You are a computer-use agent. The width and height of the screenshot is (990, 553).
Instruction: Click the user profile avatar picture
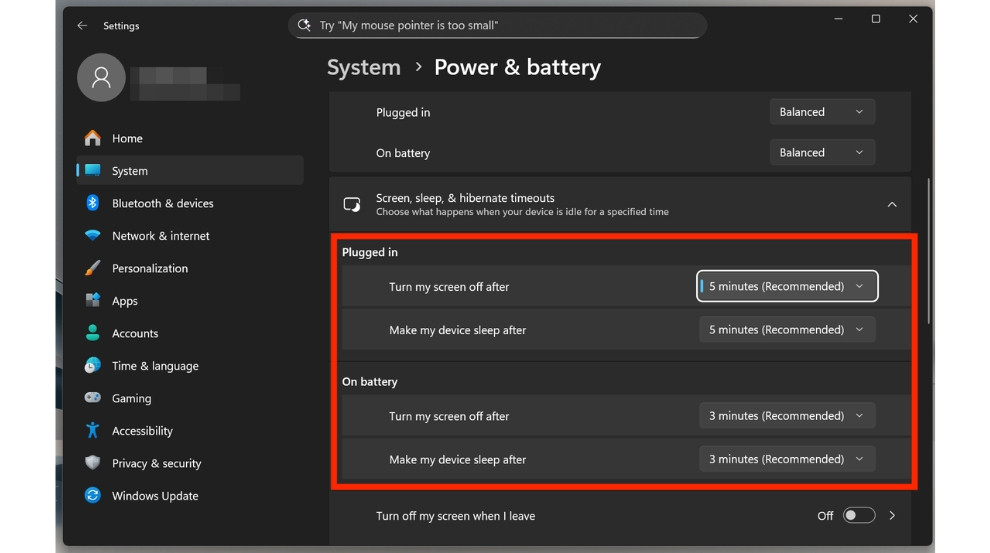(101, 79)
